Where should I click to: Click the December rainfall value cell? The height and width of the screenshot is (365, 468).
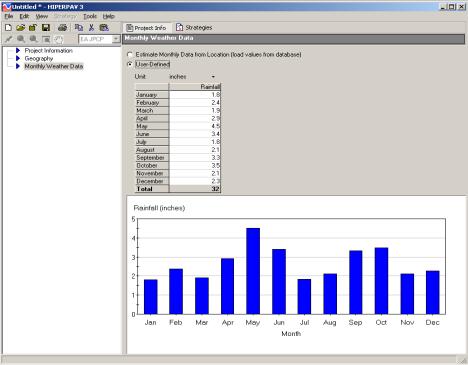(x=195, y=181)
